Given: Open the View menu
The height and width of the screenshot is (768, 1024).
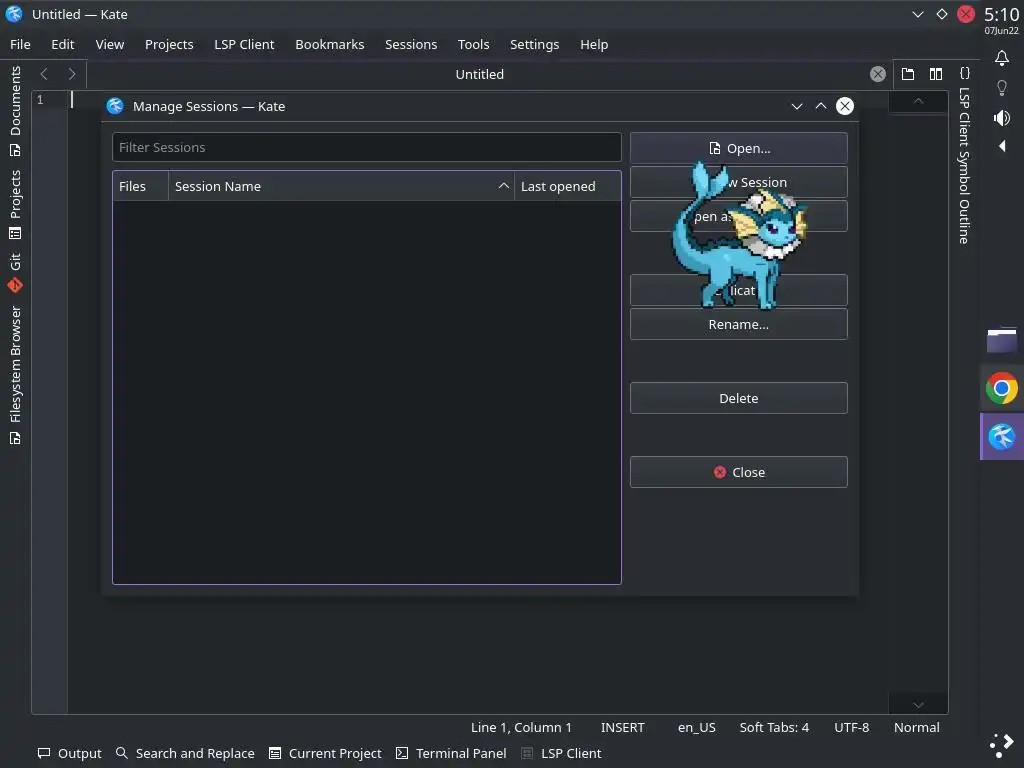Looking at the screenshot, I should [110, 44].
